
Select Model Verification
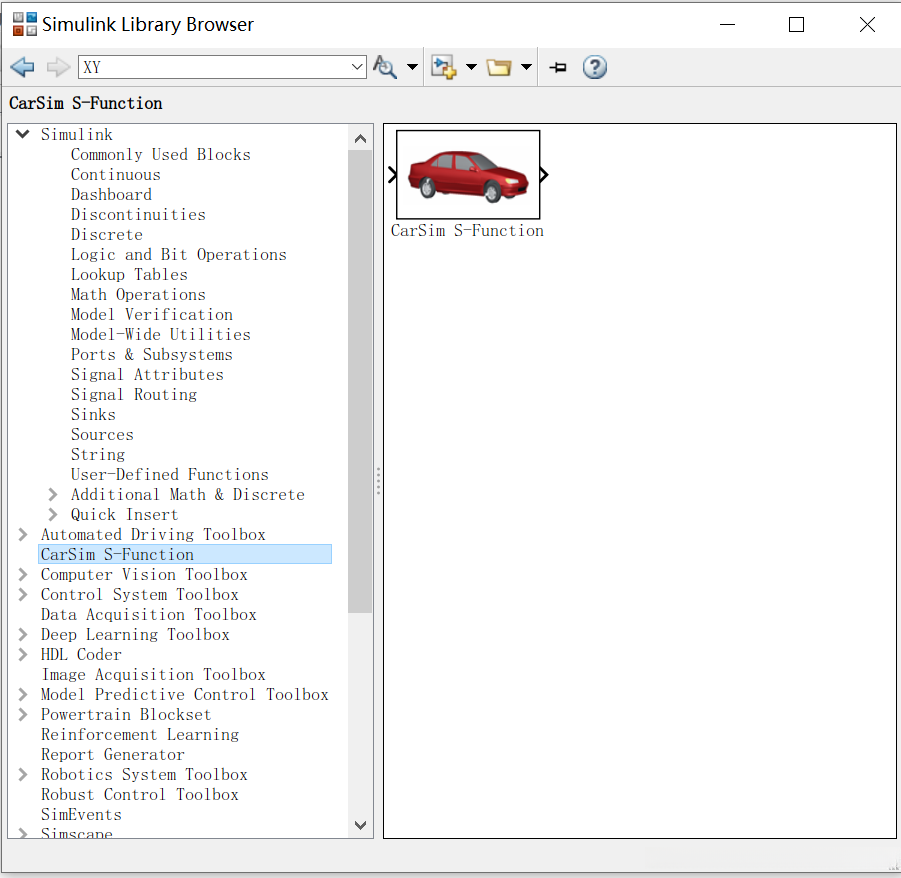[152, 315]
